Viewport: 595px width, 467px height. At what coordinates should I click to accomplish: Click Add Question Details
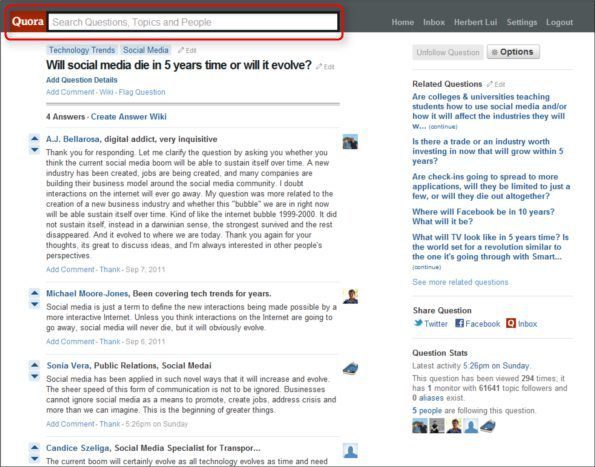(82, 80)
